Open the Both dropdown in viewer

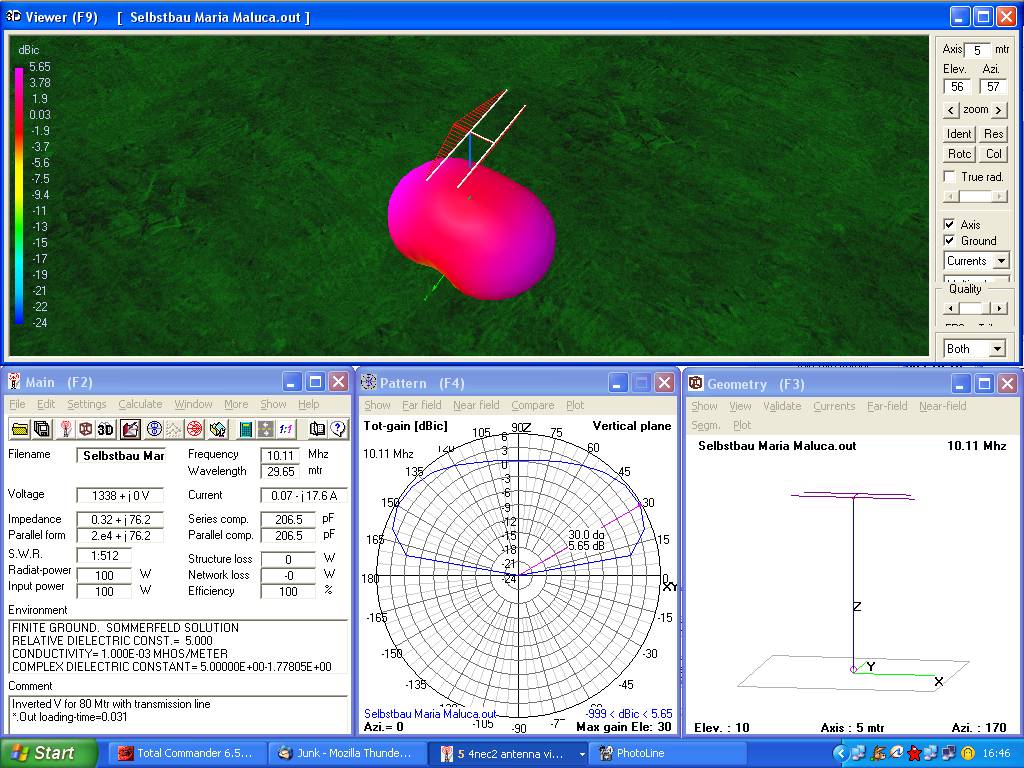(x=997, y=349)
